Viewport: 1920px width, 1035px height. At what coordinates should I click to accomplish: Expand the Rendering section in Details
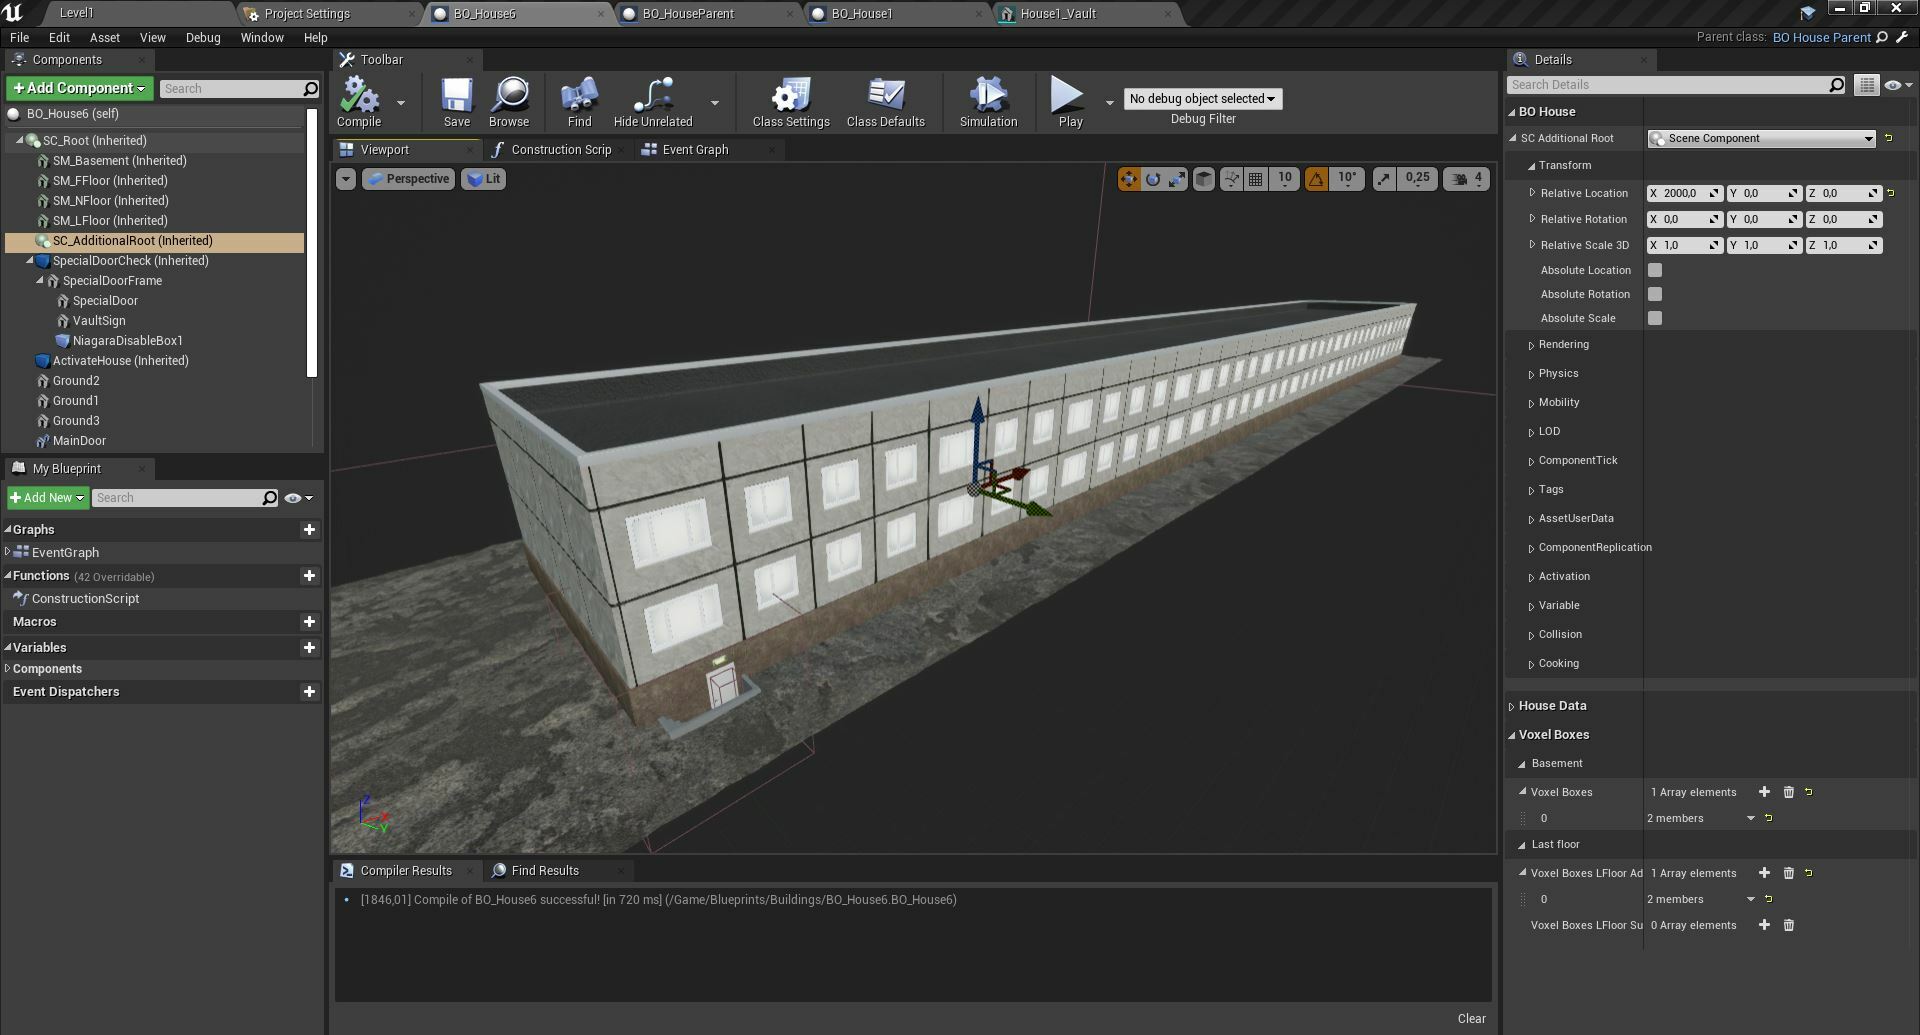click(x=1563, y=345)
